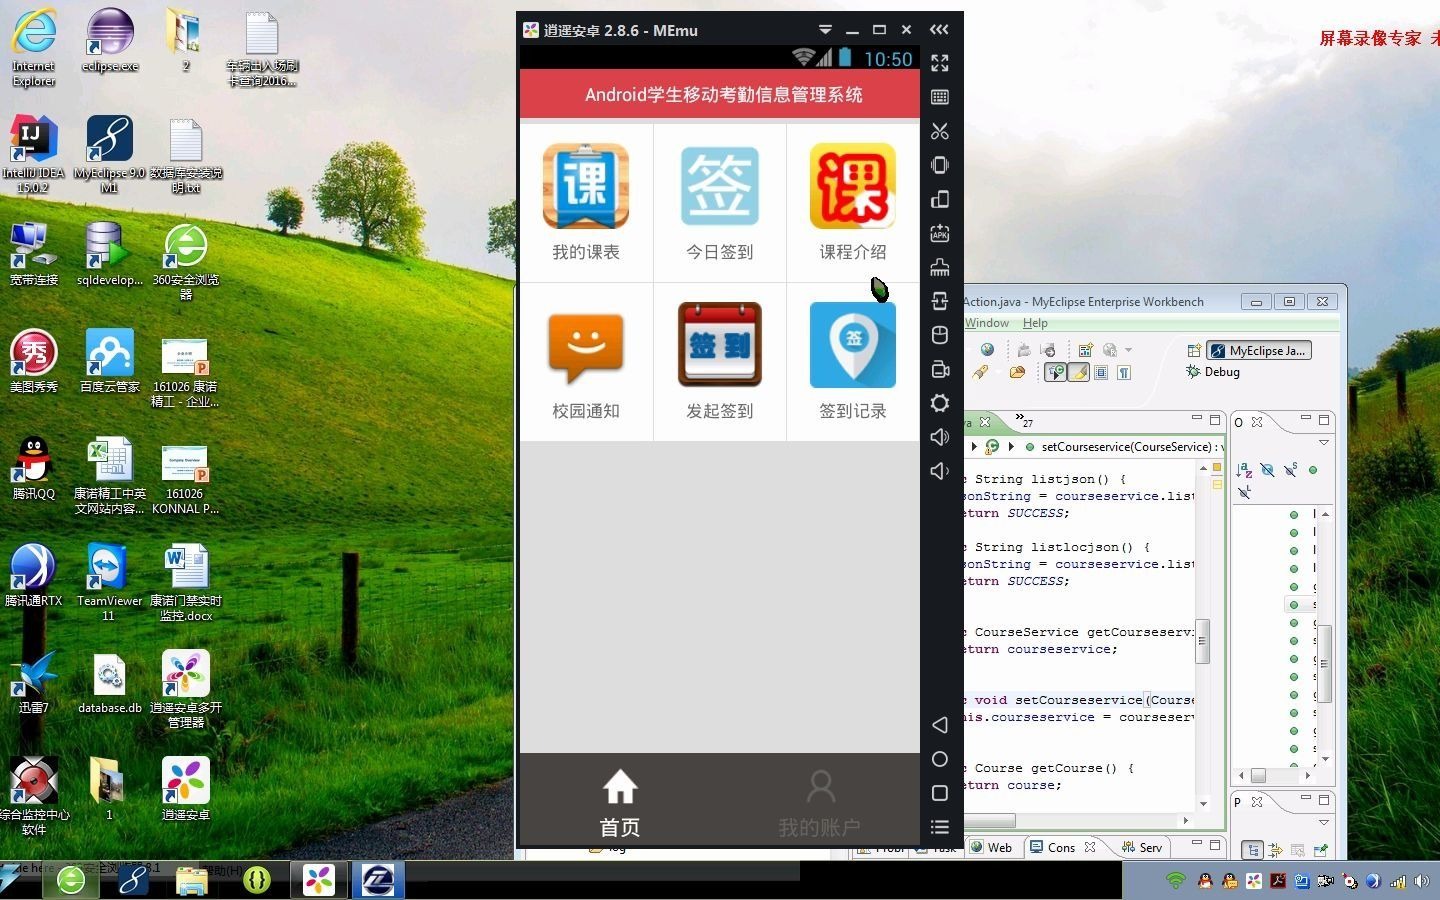1440x900 pixels.
Task: Toggle hide fields in Outline view
Action: (x=1266, y=470)
